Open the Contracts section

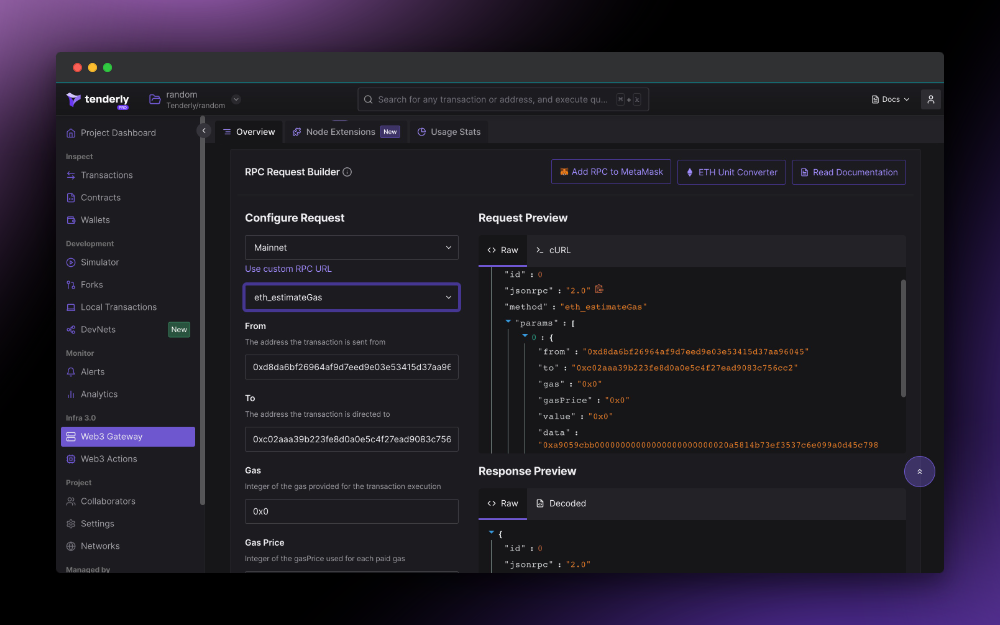click(99, 197)
